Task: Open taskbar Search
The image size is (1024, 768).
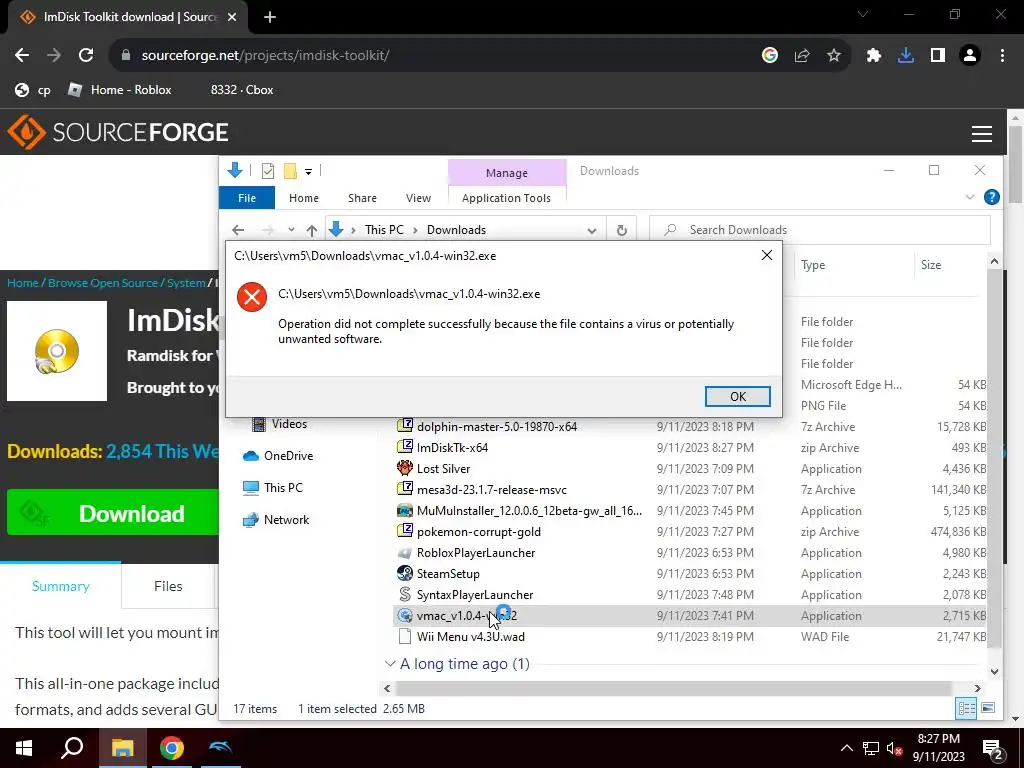Action: click(72, 748)
